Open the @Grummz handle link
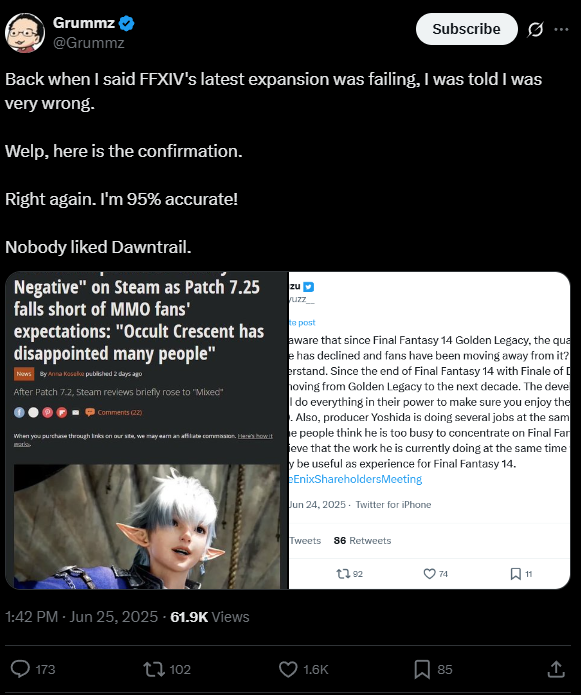581x695 pixels. click(x=89, y=43)
